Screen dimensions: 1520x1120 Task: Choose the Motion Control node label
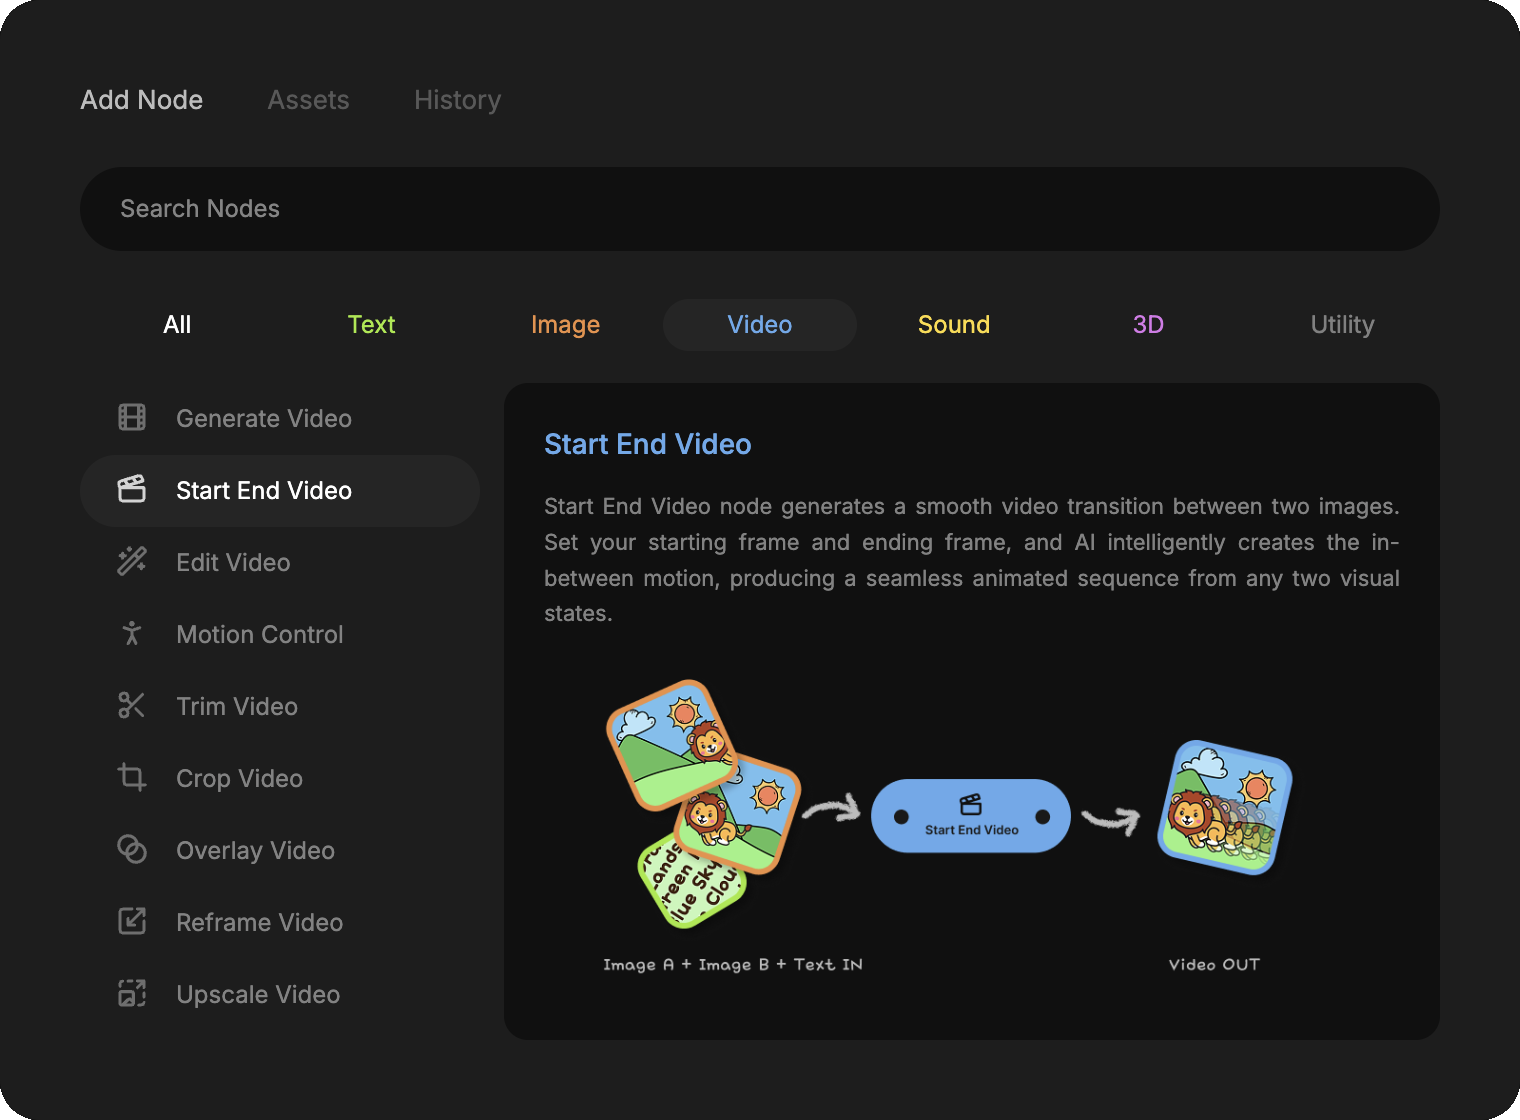tap(259, 634)
